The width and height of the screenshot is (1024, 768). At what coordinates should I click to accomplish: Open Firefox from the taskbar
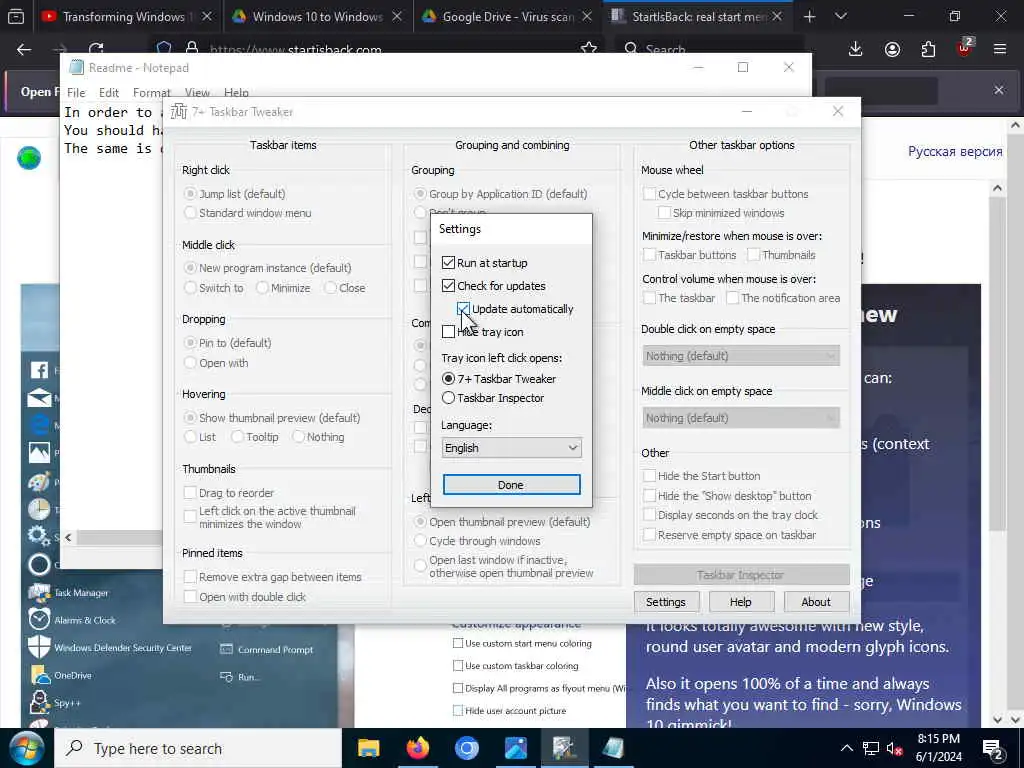click(x=417, y=748)
